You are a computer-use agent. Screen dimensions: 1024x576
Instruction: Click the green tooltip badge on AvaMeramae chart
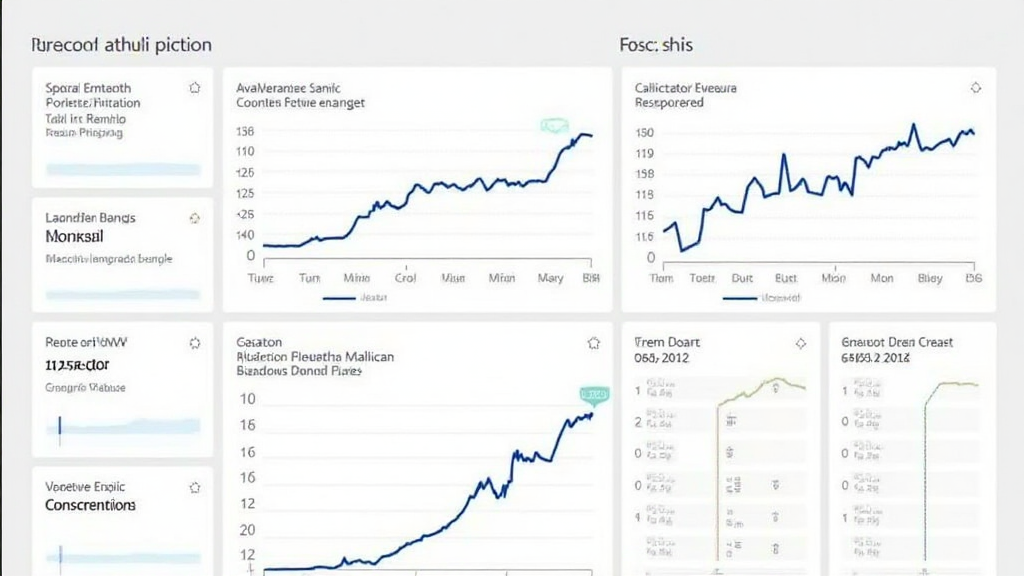(553, 125)
